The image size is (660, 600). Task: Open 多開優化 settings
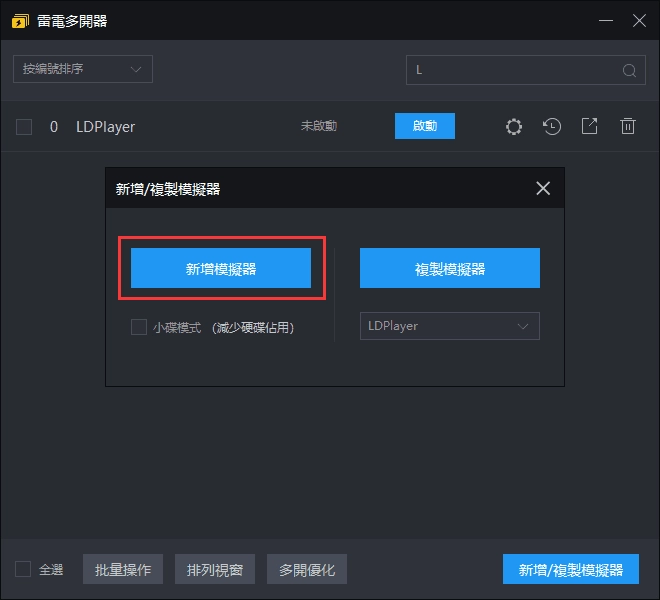(x=307, y=569)
